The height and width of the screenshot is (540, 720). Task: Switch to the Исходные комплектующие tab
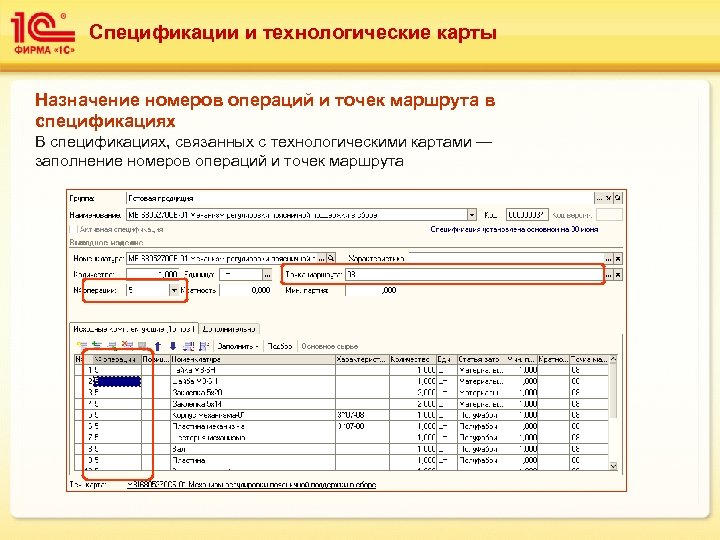[134, 329]
